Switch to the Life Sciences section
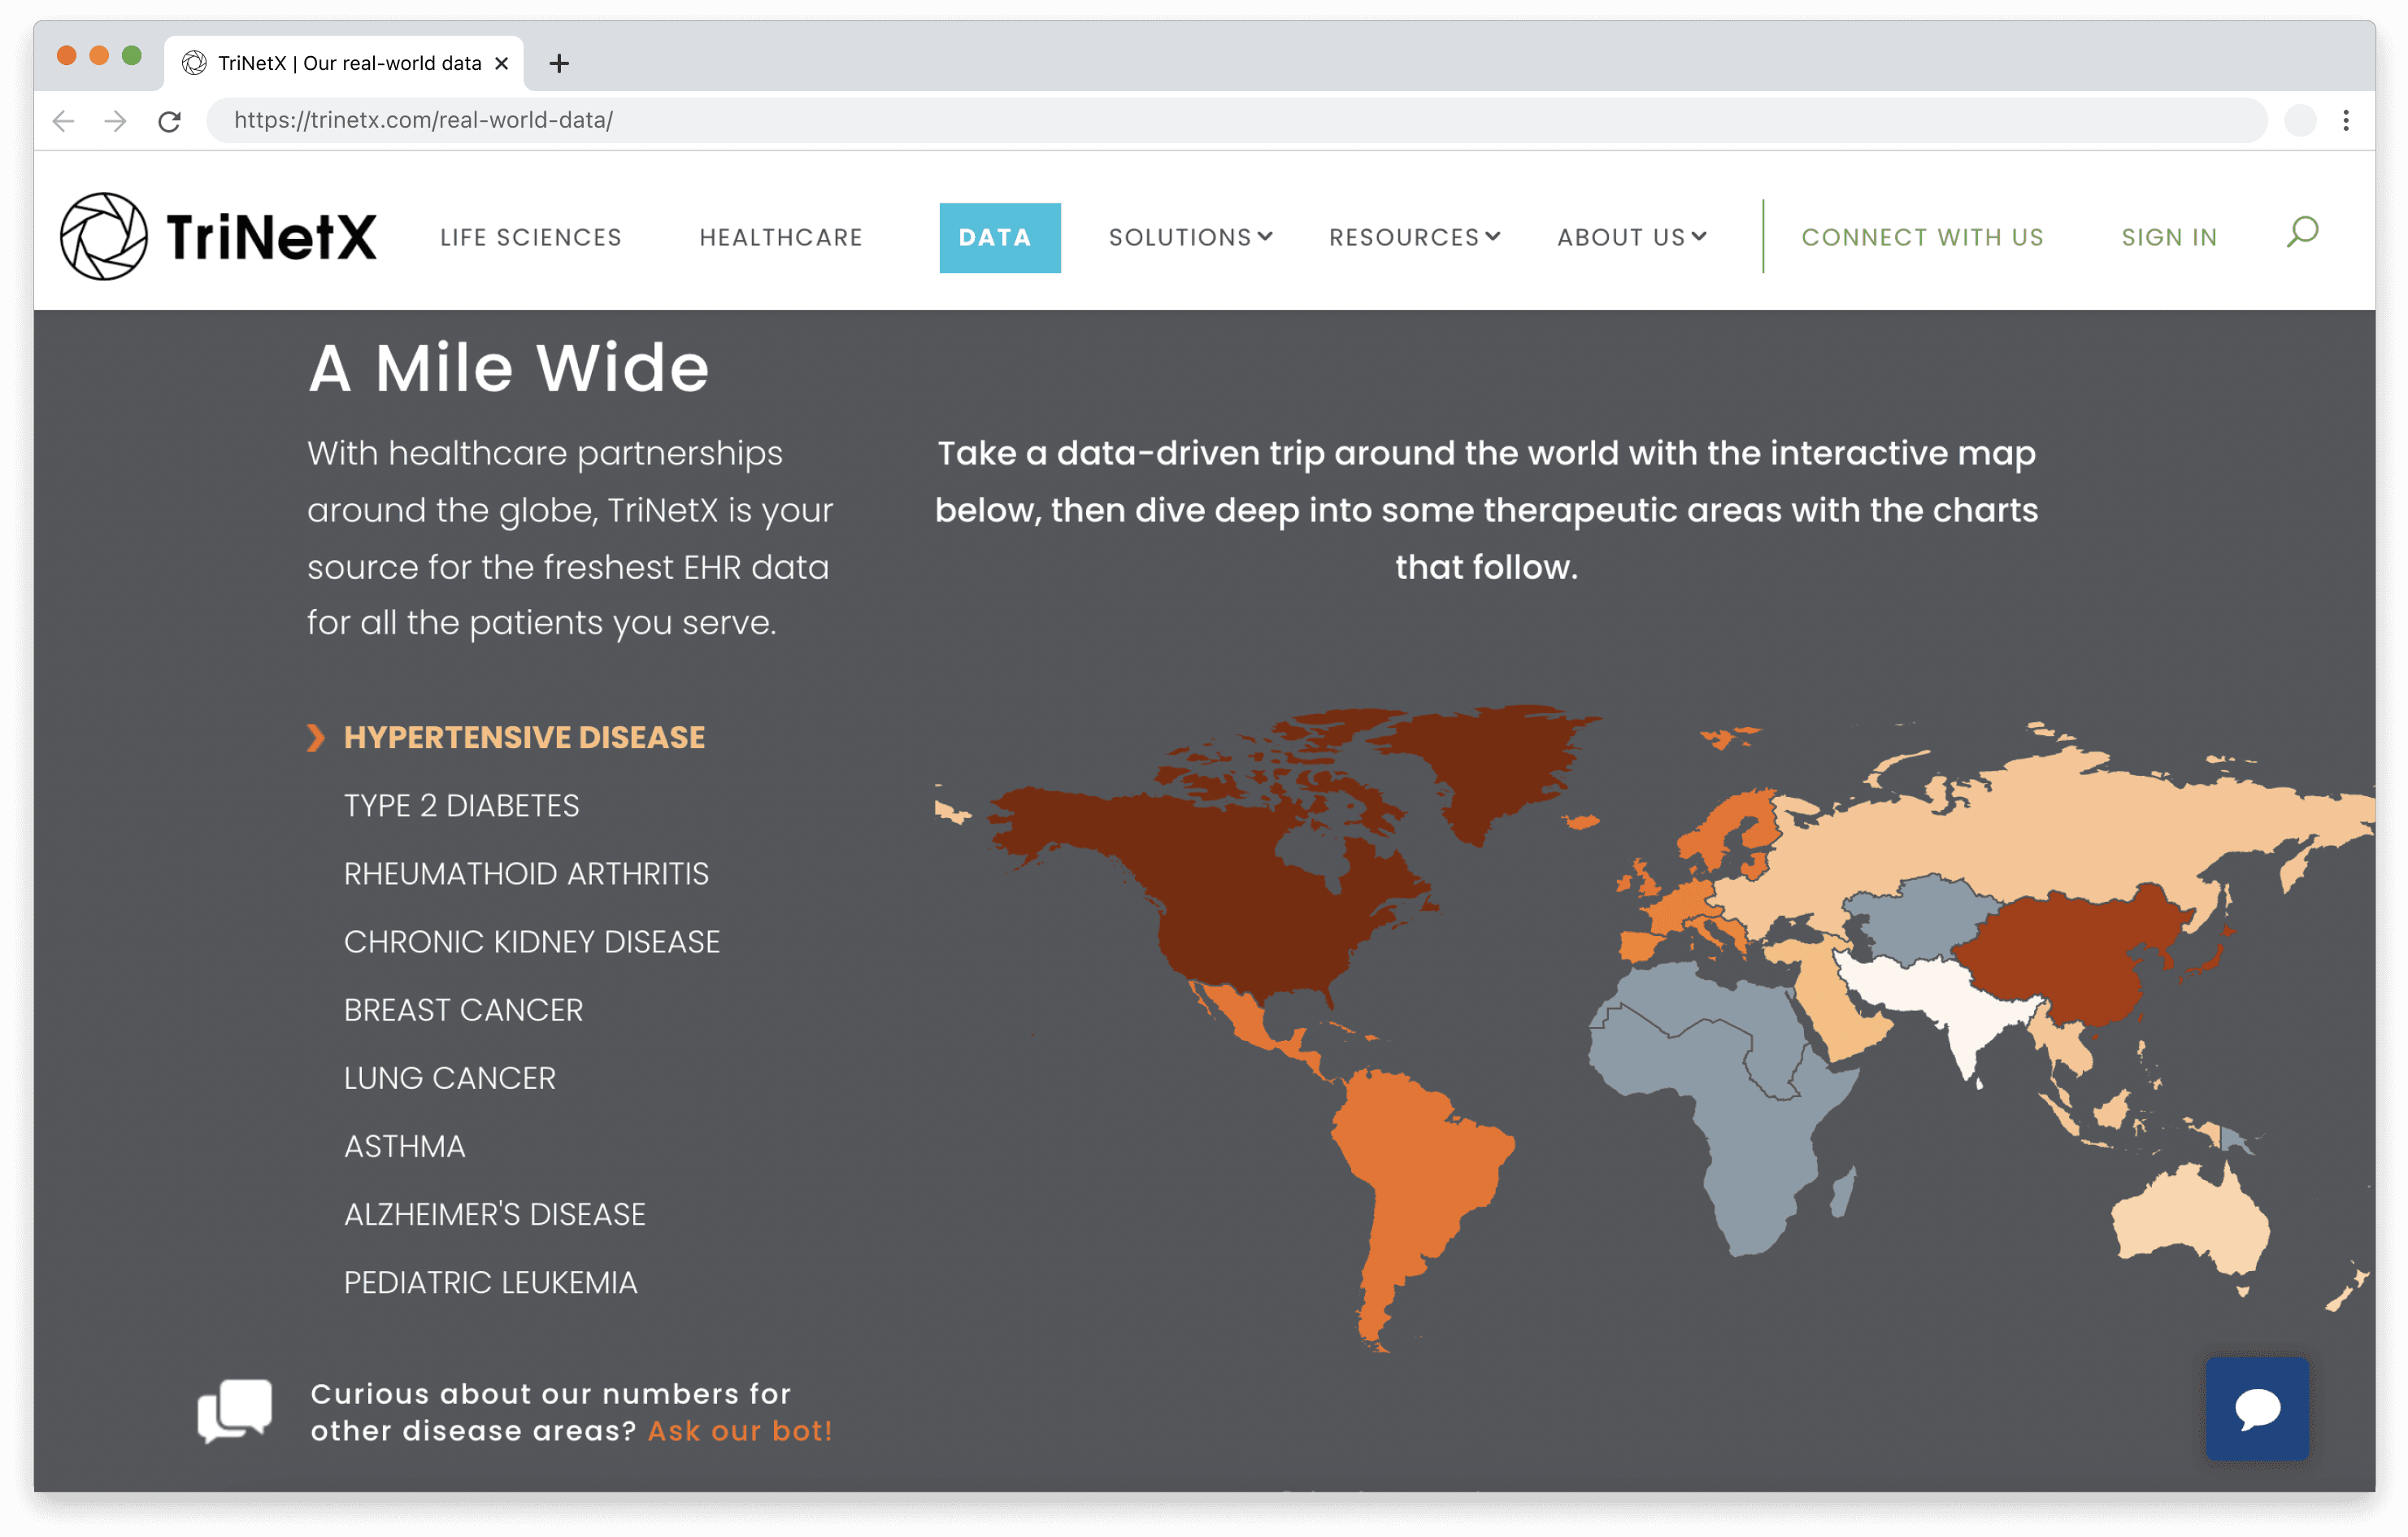The image size is (2408, 1537). coord(529,237)
